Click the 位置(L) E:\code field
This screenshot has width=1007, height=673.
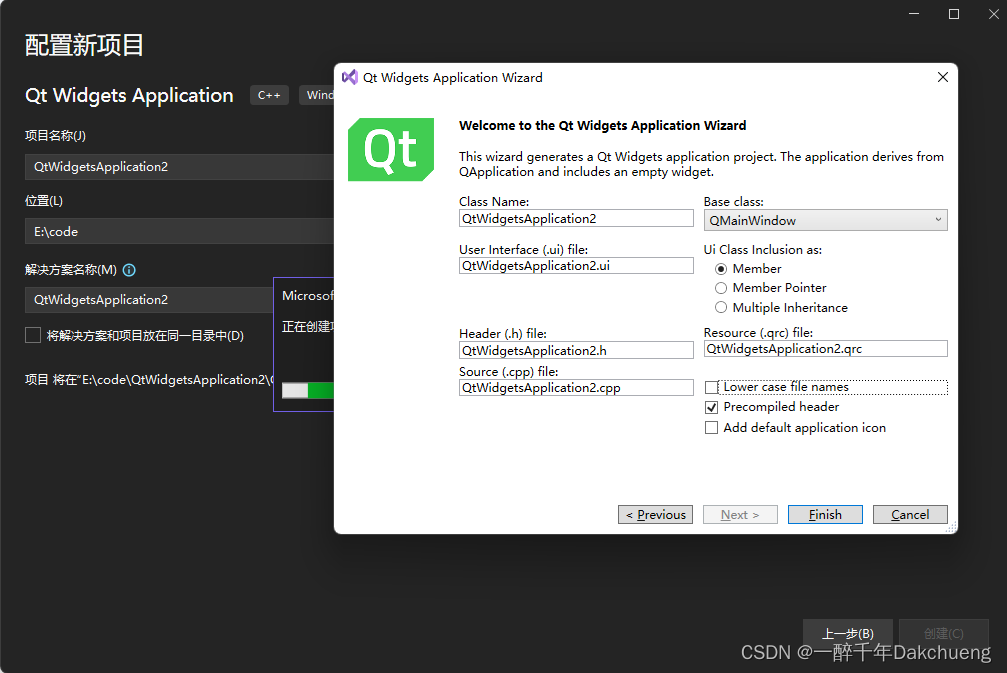(x=179, y=231)
